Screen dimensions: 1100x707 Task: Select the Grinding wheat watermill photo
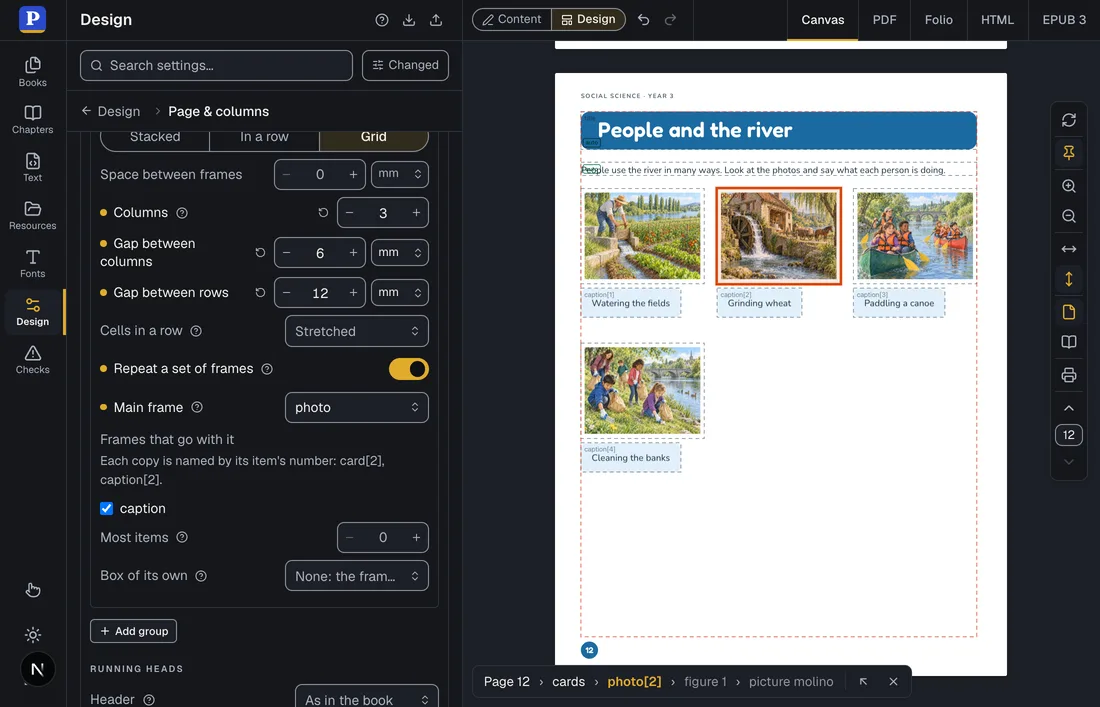[x=779, y=236]
